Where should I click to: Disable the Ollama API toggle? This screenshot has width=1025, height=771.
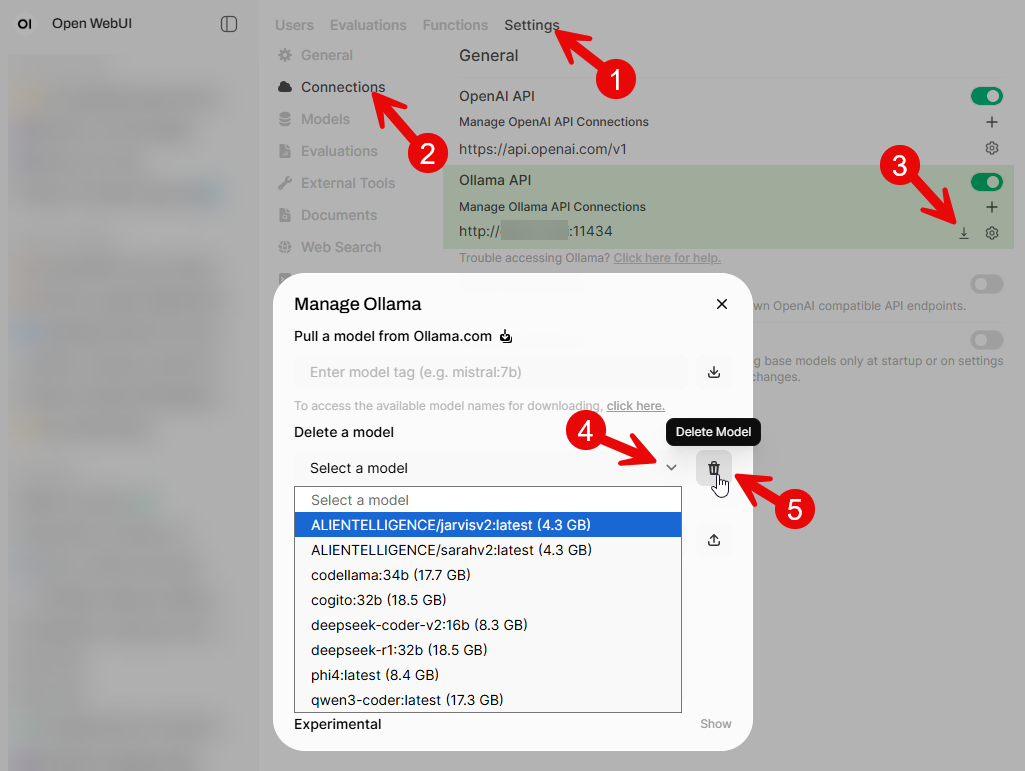pyautogui.click(x=986, y=181)
